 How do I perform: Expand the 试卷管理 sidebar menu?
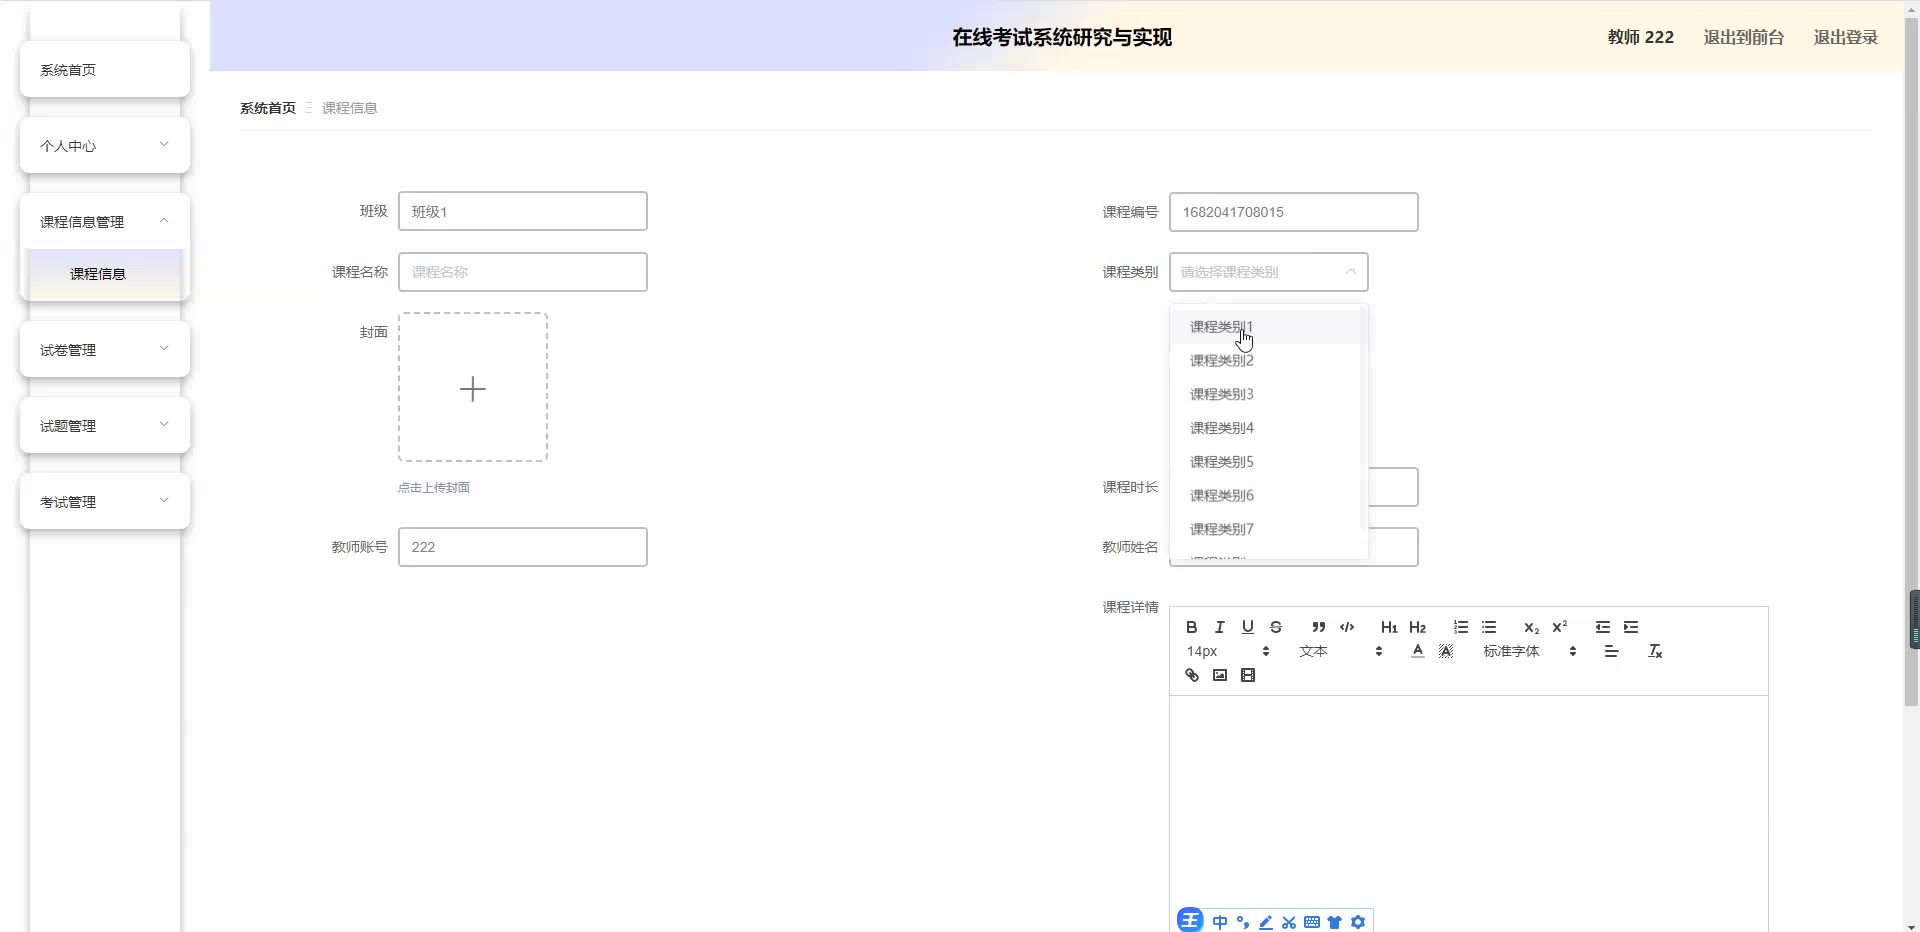click(105, 350)
